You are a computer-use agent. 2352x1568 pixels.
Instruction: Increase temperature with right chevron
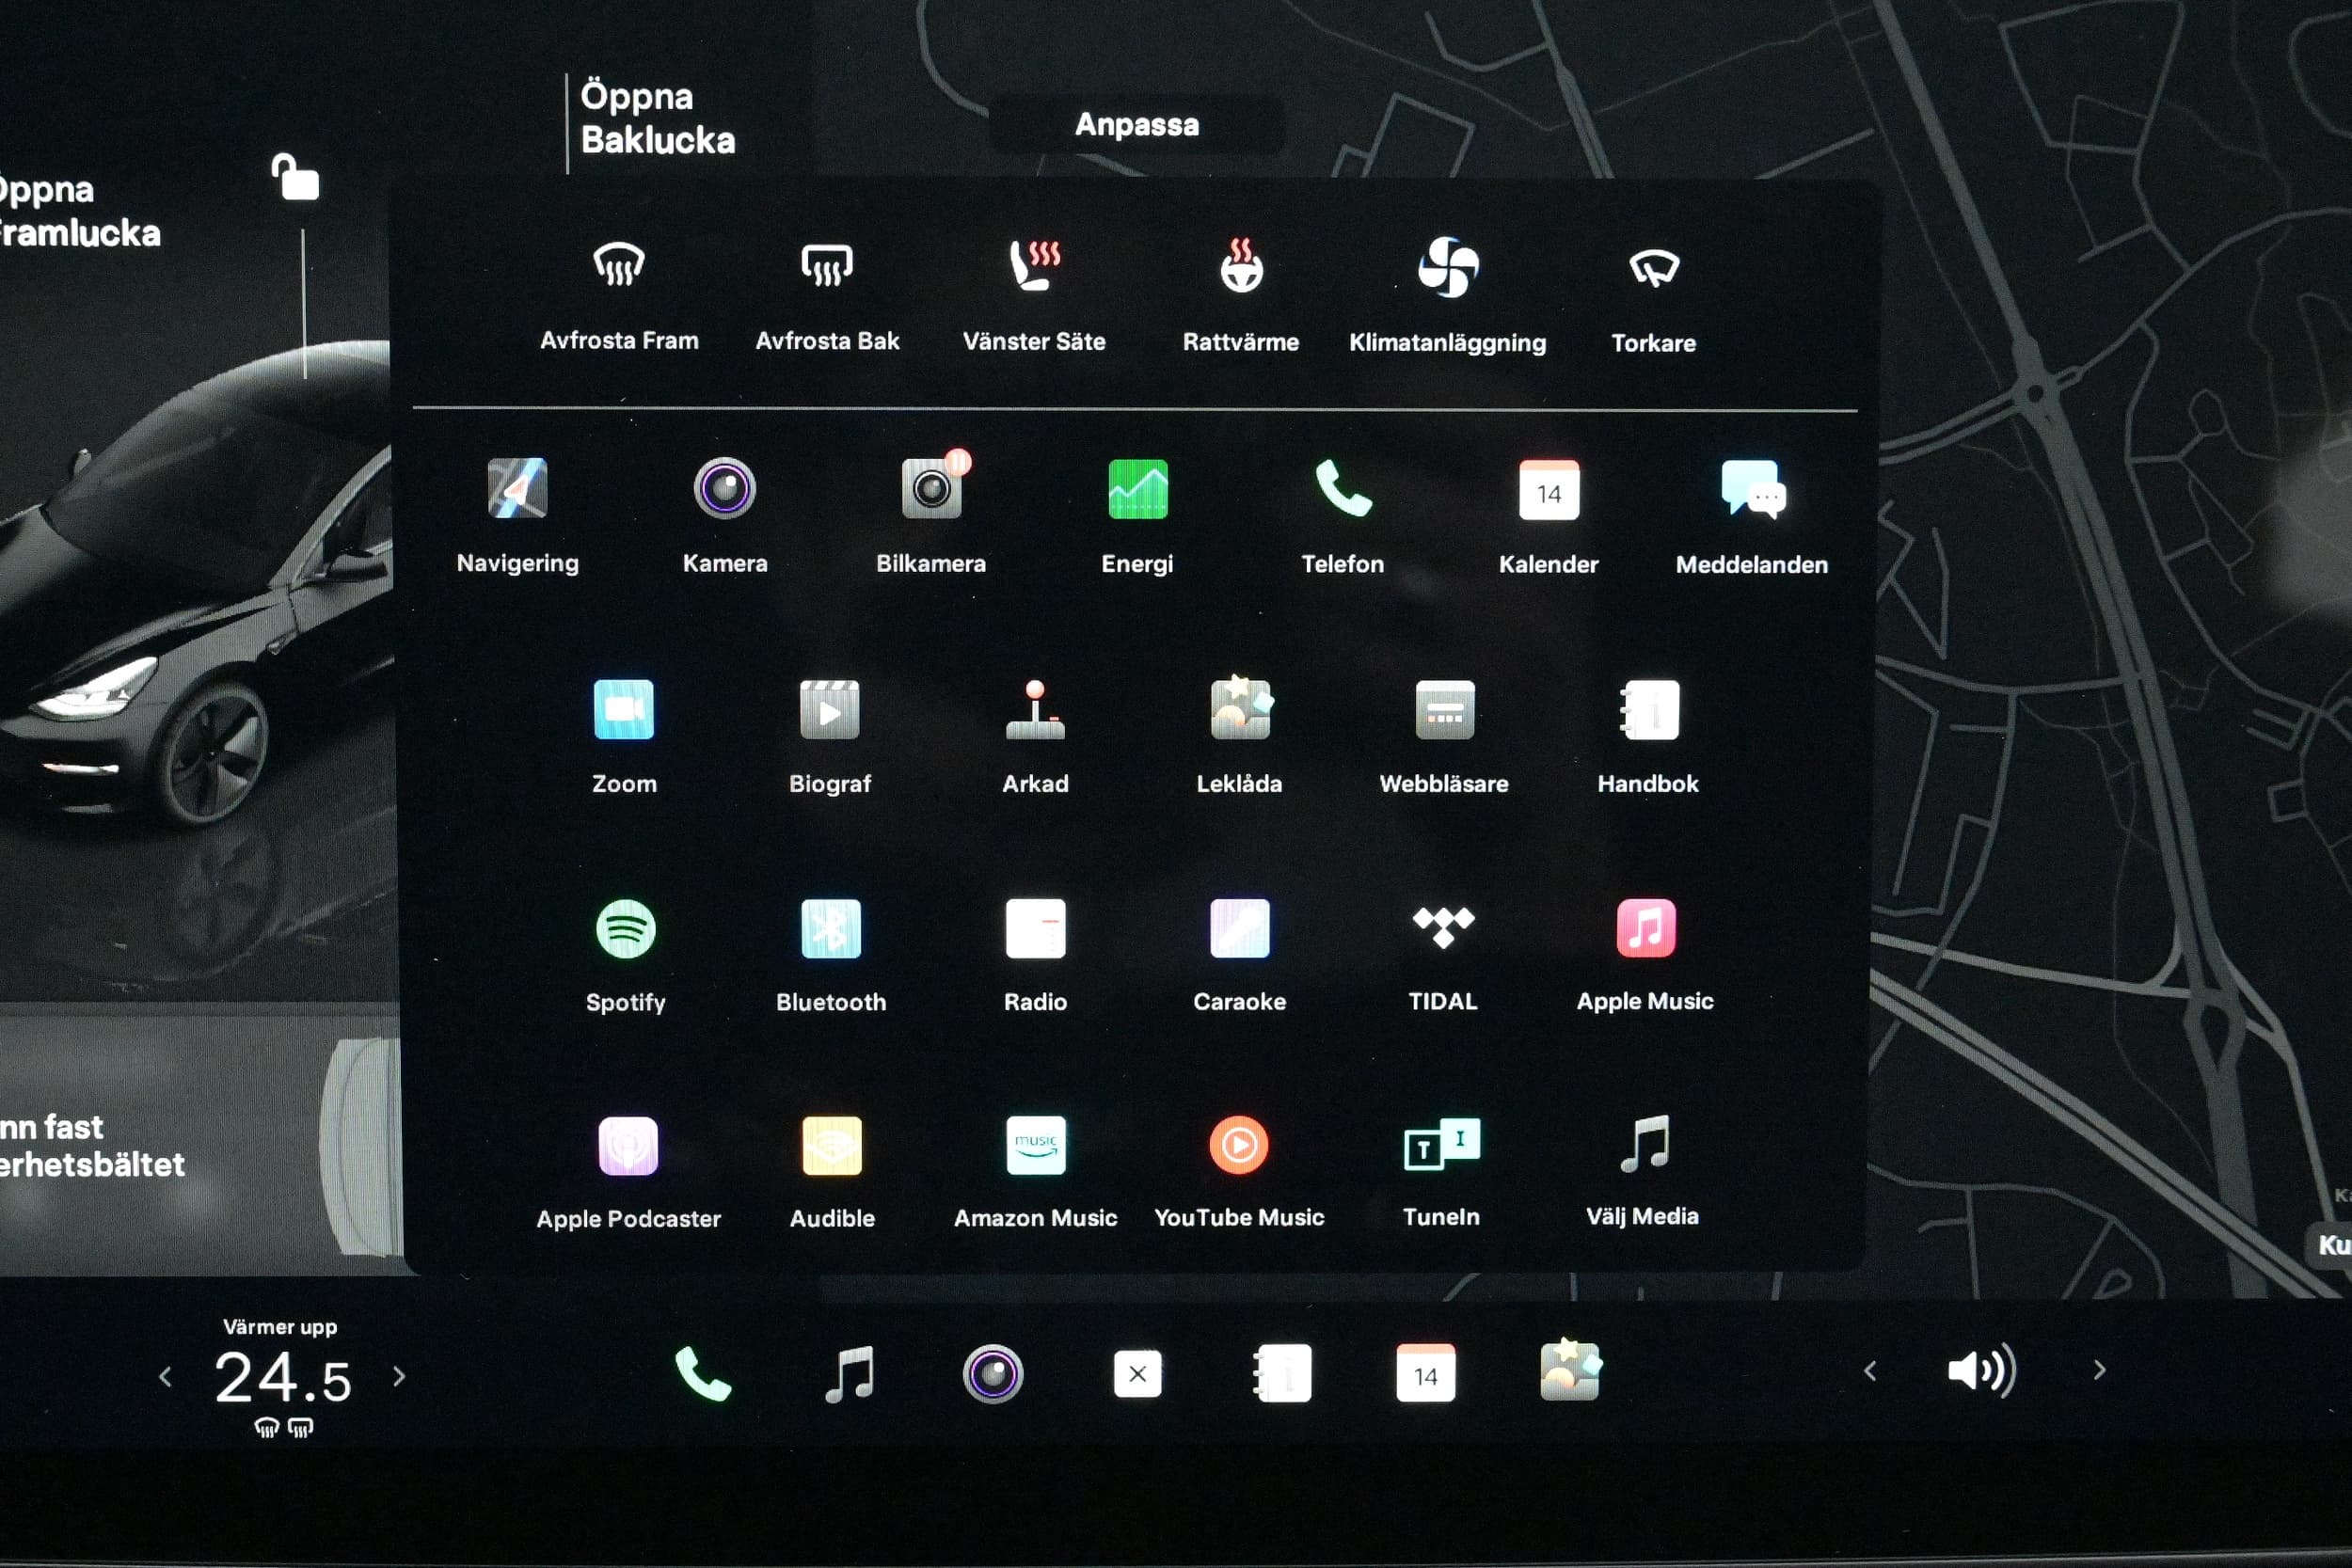(400, 1377)
